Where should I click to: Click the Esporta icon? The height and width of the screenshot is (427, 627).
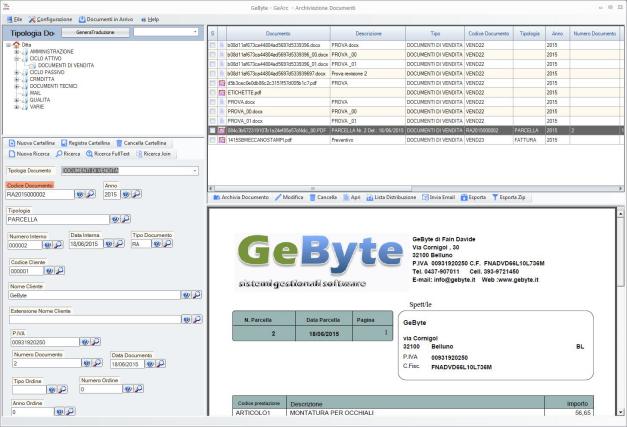(464, 197)
